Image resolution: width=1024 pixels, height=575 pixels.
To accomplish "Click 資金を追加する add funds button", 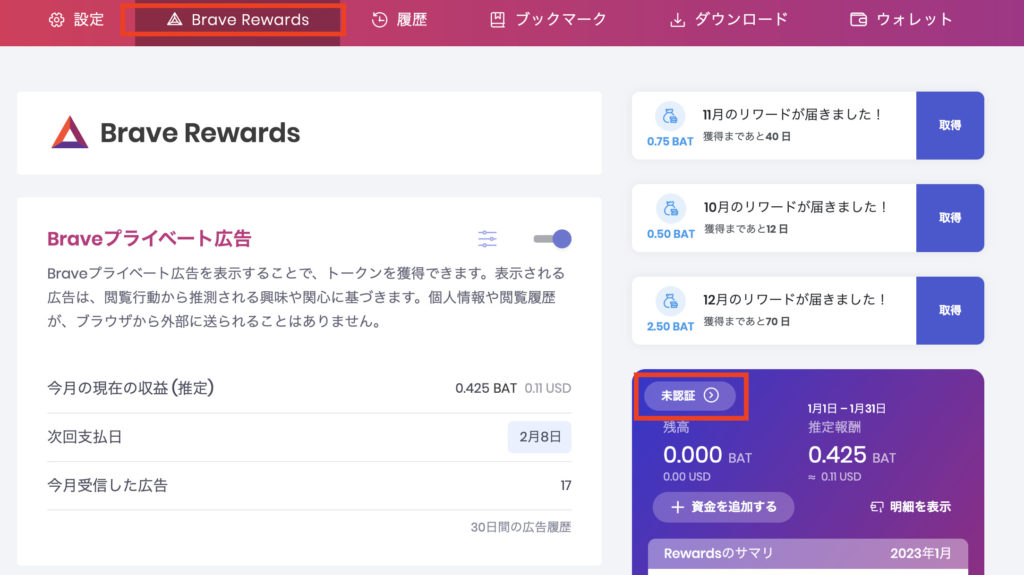I will pyautogui.click(x=724, y=507).
